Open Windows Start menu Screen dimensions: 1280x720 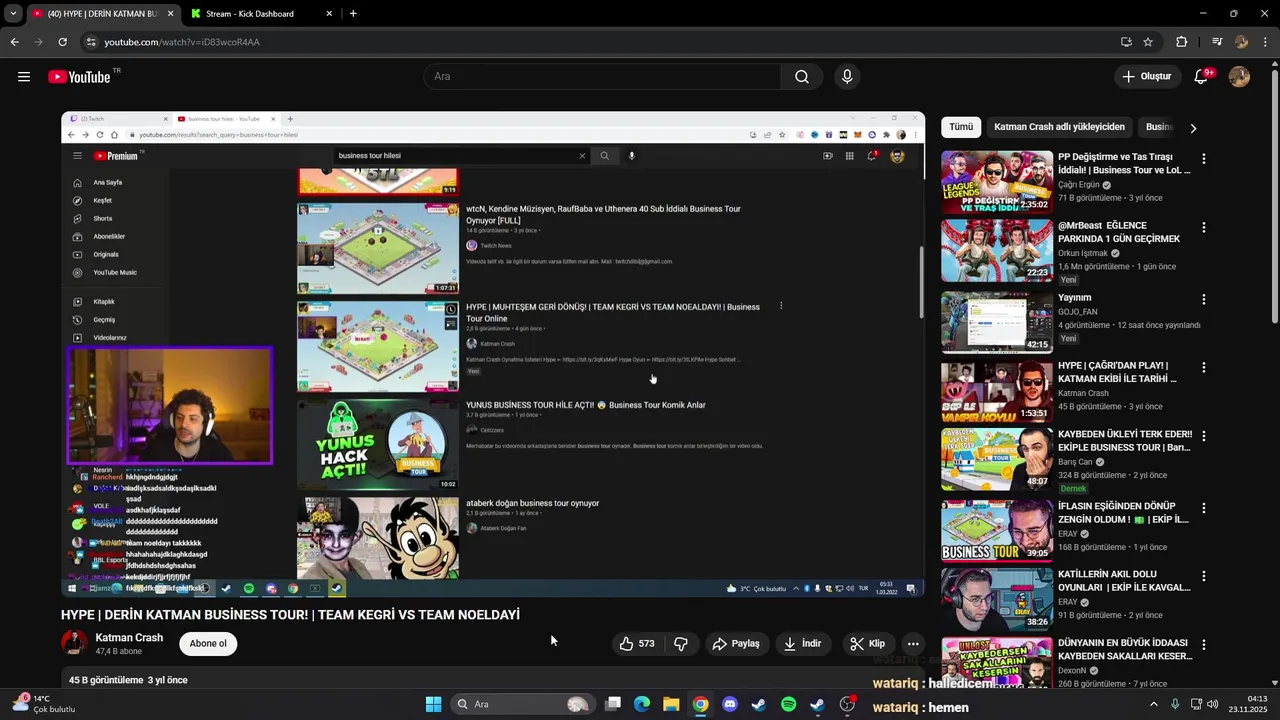[x=433, y=704]
